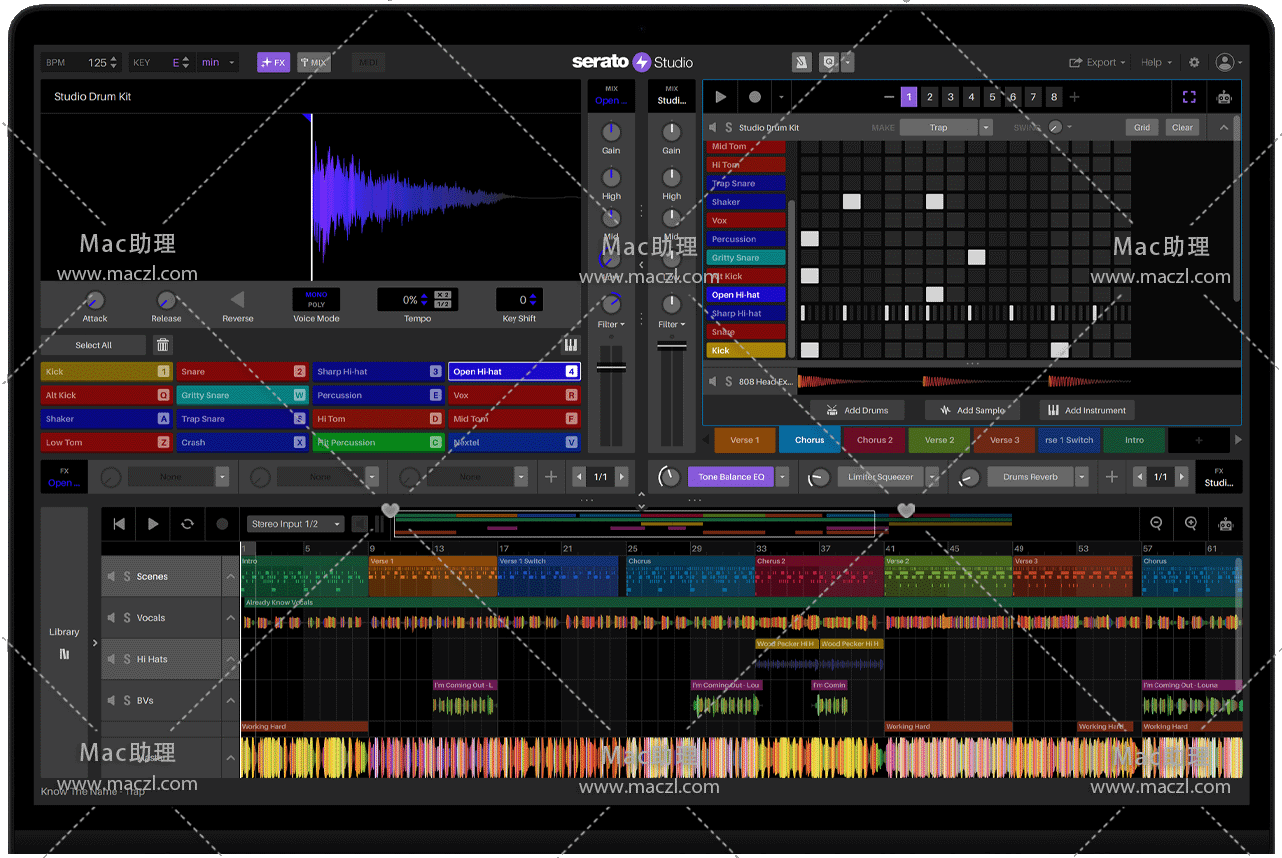This screenshot has height=858, width=1282.
Task: Toggle the FX button in top bar
Action: tap(273, 62)
